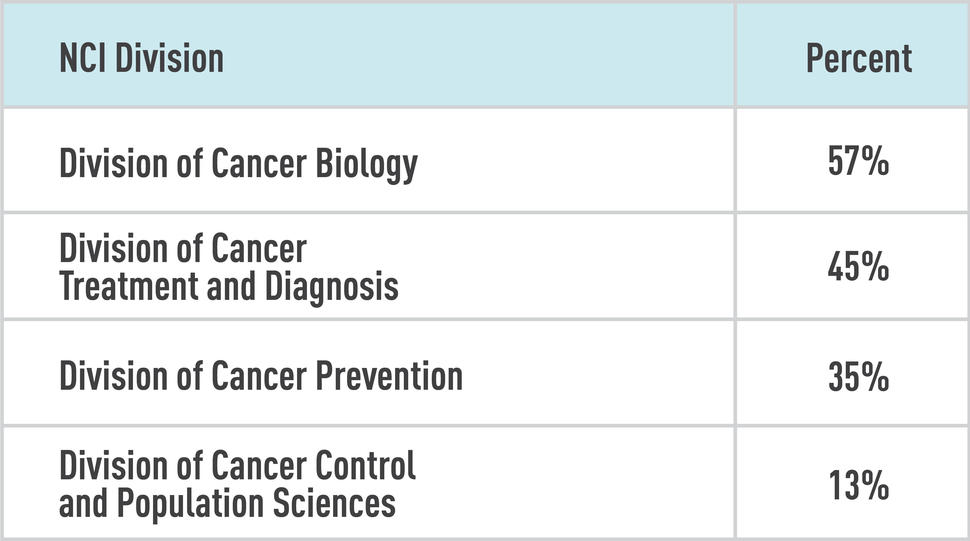
Task: Click Division of Cancer Control and Population Sciences
Action: (x=237, y=484)
